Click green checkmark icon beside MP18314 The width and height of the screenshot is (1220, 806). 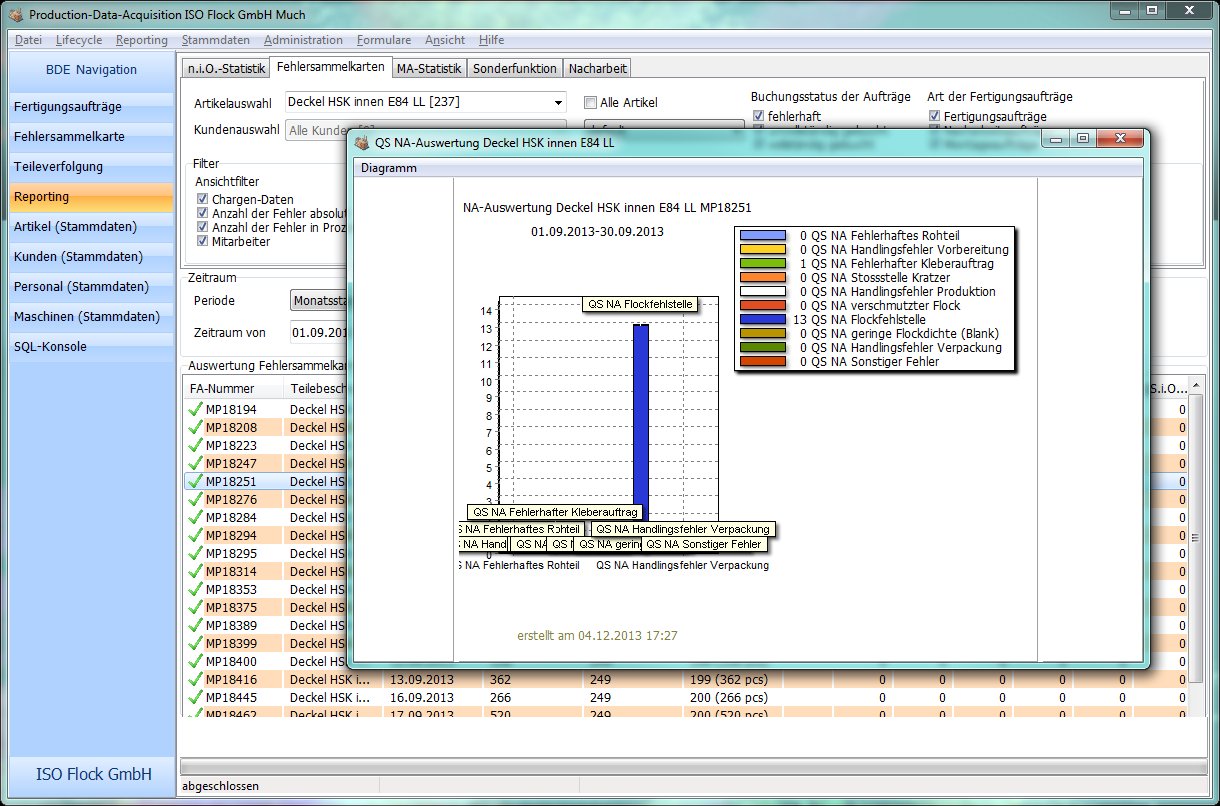coord(194,572)
